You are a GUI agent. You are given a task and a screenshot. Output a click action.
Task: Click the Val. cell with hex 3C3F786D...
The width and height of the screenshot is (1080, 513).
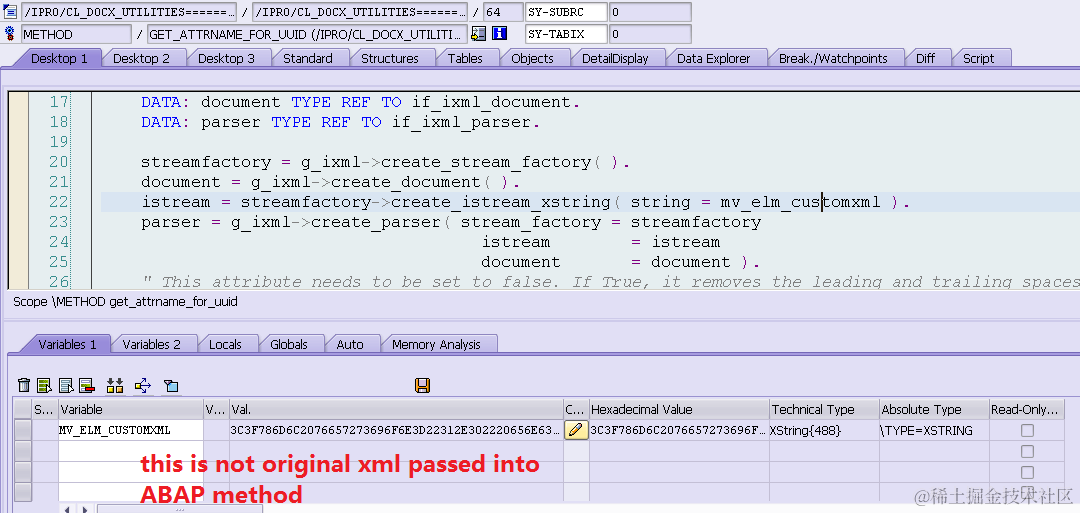pyautogui.click(x=396, y=431)
